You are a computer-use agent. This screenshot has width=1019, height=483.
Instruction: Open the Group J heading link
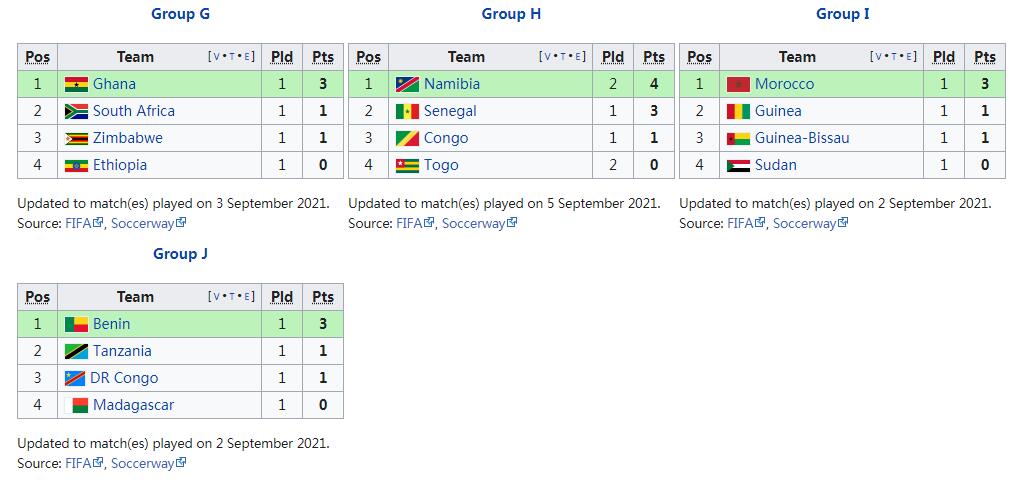pos(180,254)
